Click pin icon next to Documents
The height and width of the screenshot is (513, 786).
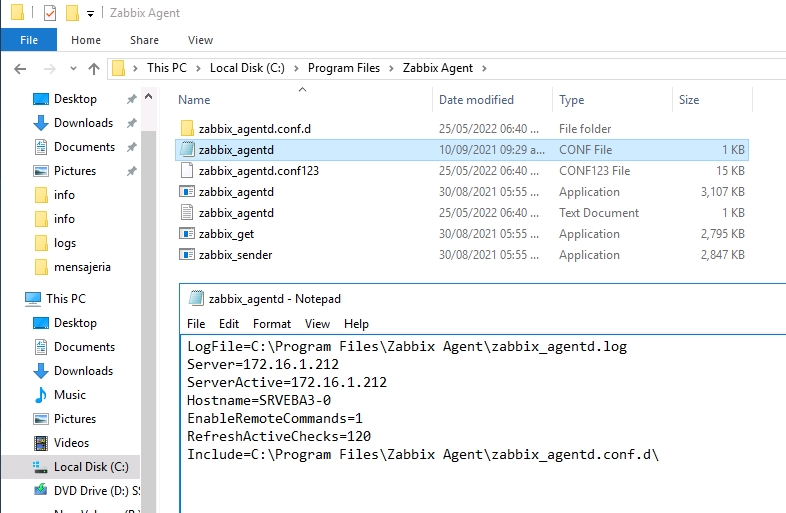pyautogui.click(x=131, y=147)
